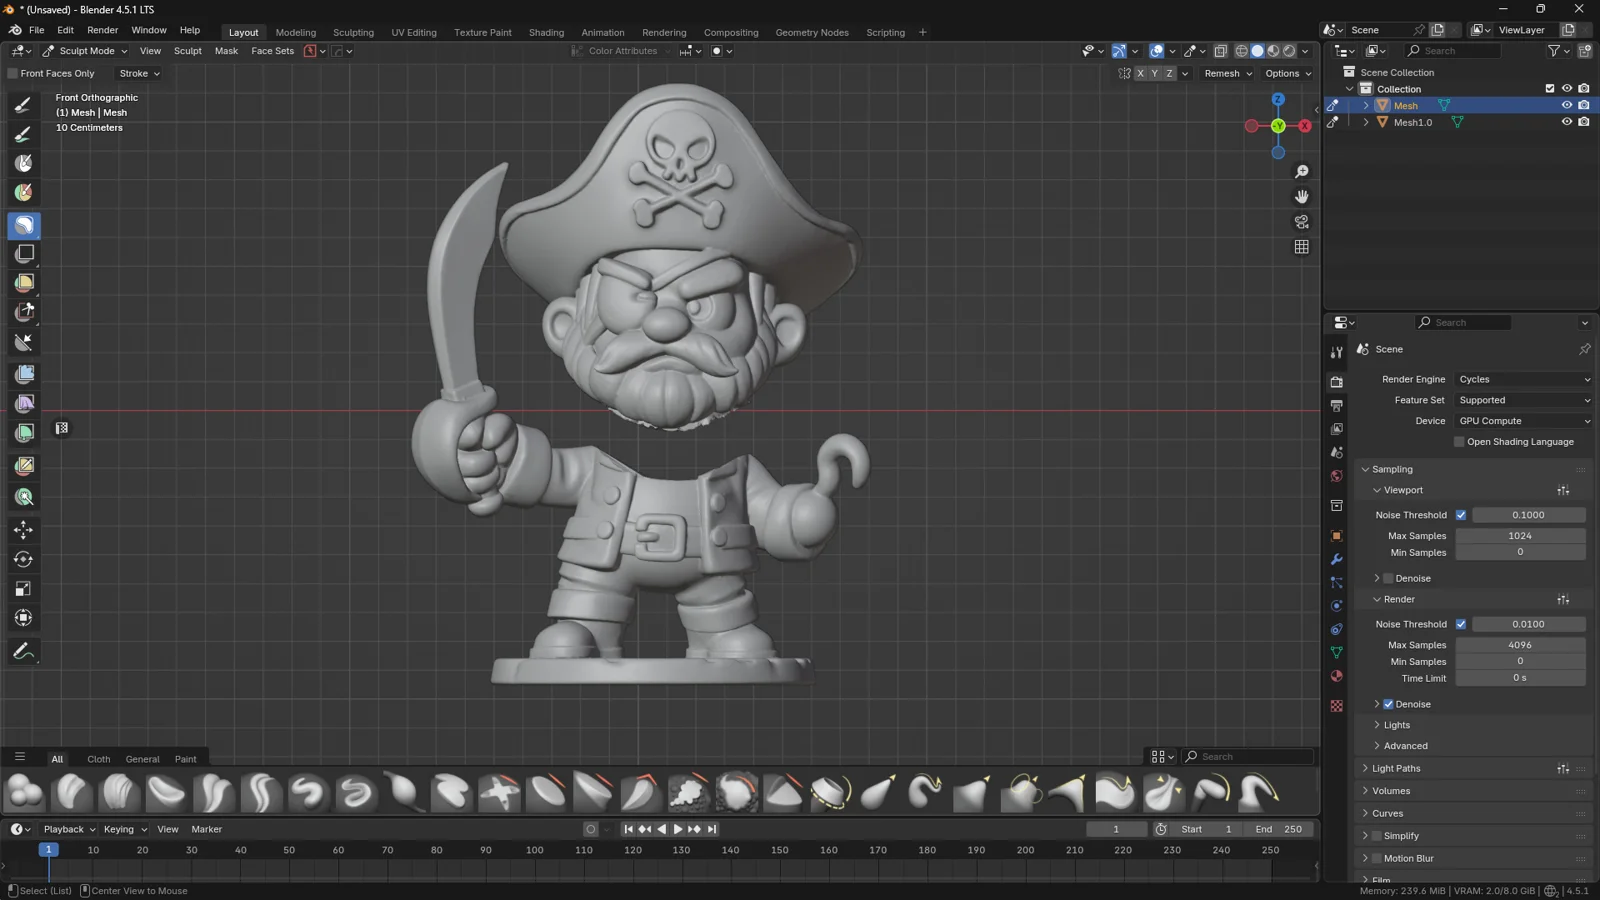Toggle the Open Shading Language checkbox

[x=1459, y=442]
